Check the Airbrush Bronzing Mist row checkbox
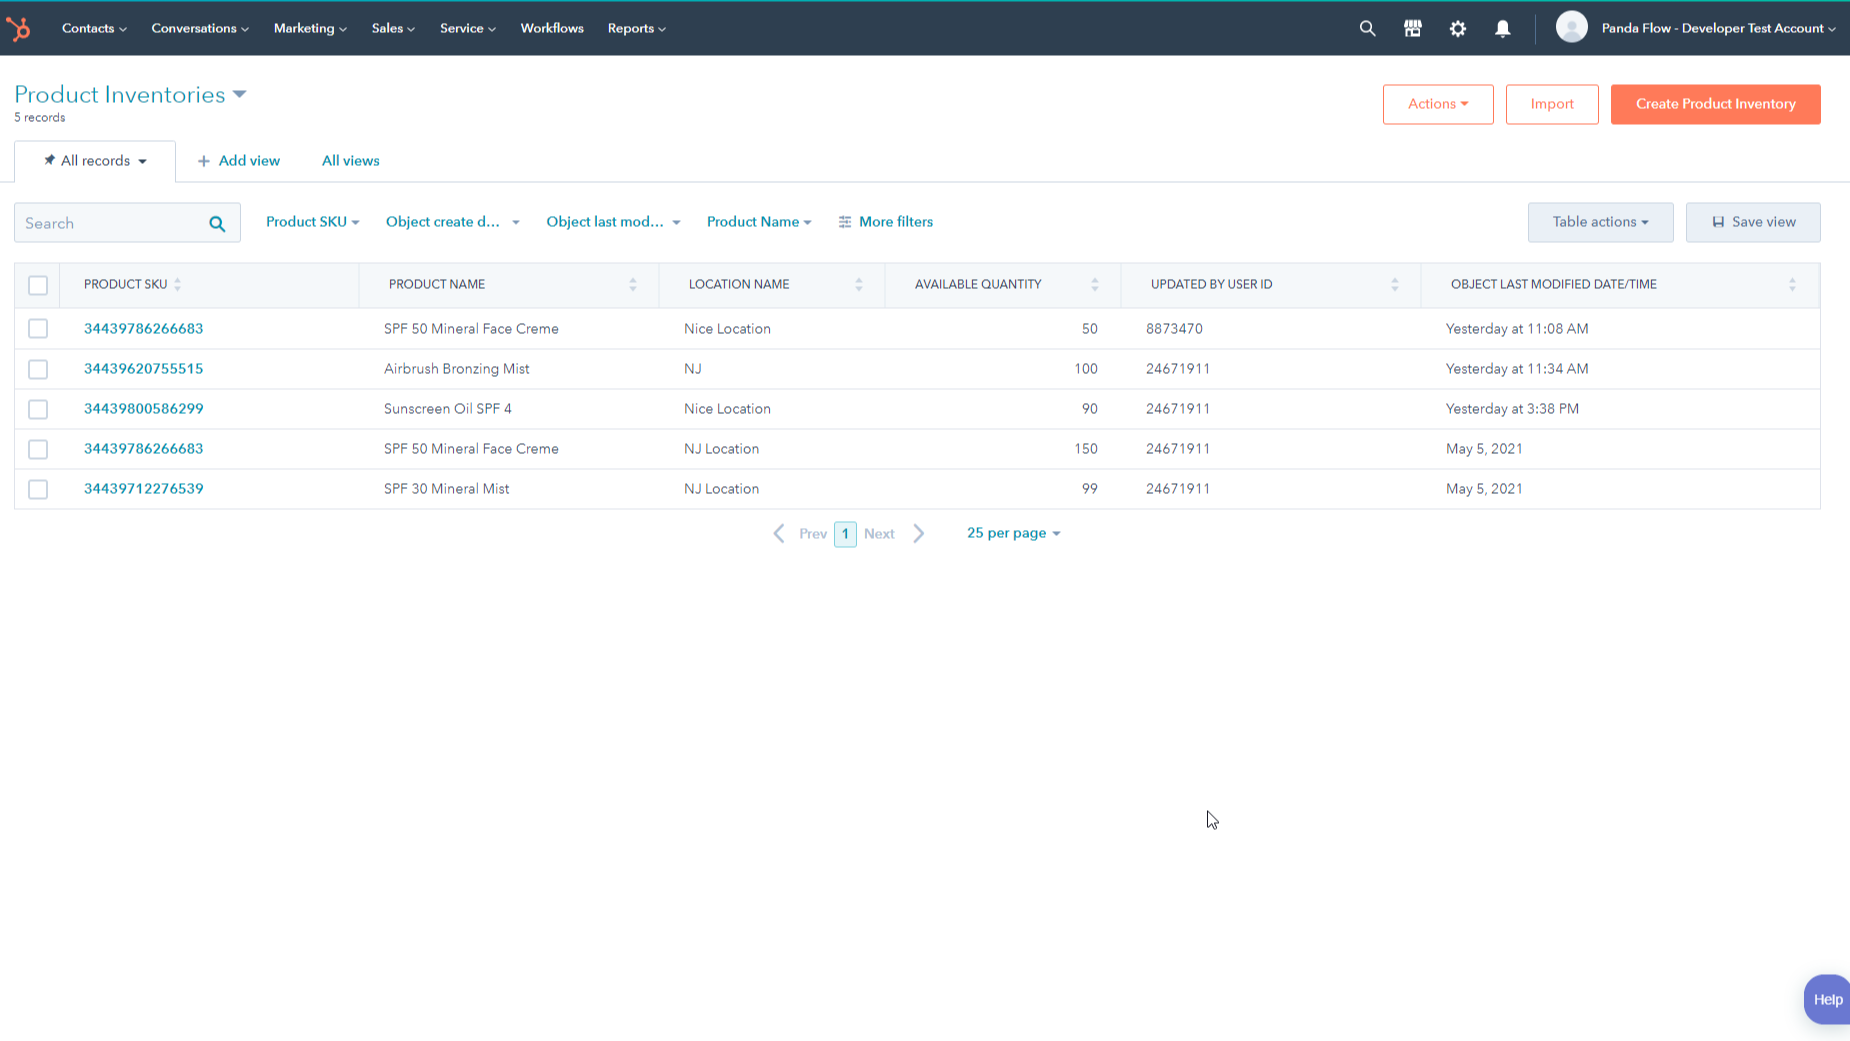Image resolution: width=1850 pixels, height=1041 pixels. pos(38,368)
